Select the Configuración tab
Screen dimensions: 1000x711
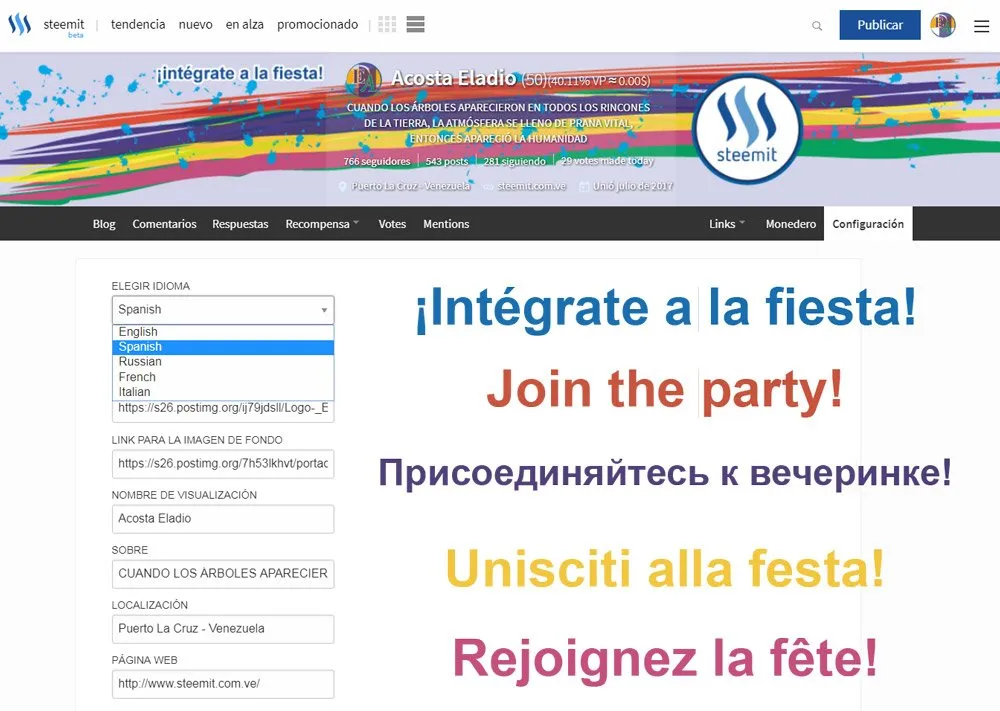868,224
